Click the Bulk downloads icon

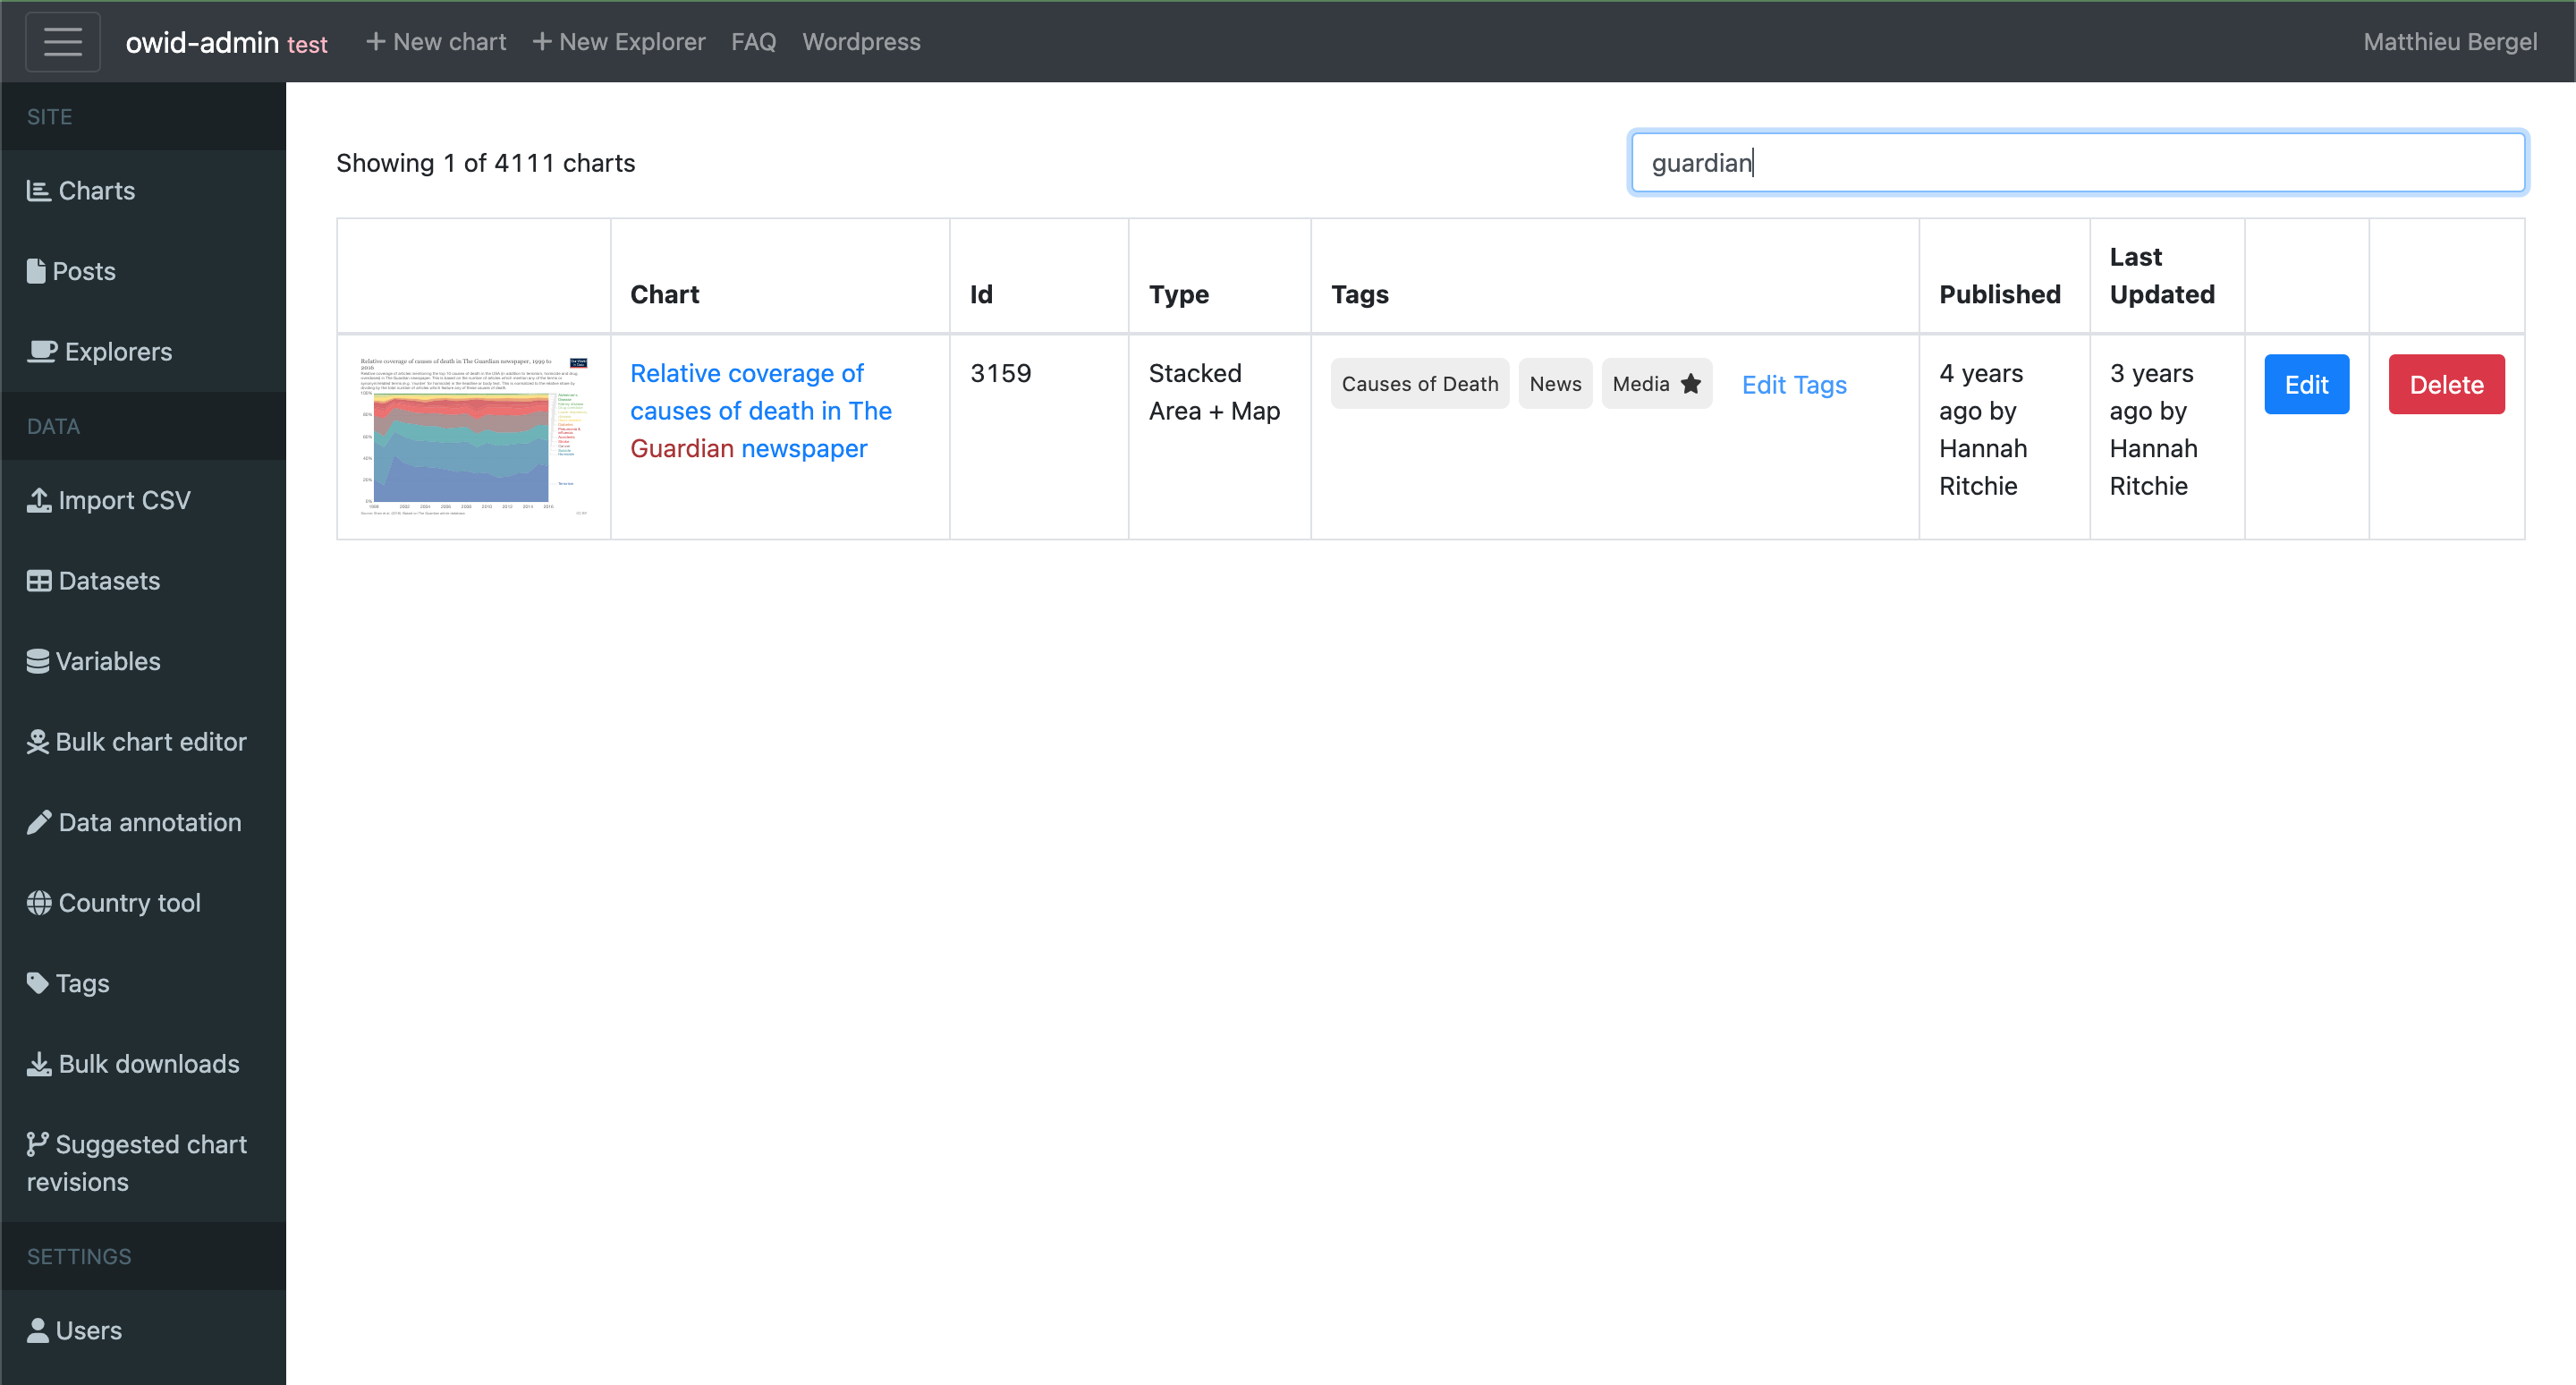(x=38, y=1063)
